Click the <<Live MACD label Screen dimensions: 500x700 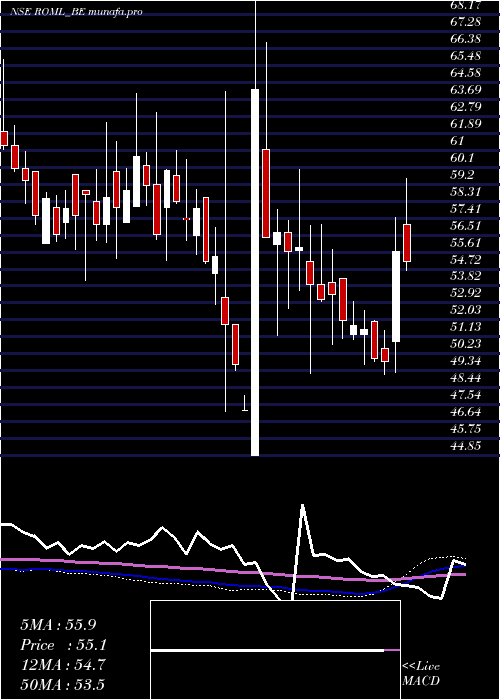(x=421, y=674)
